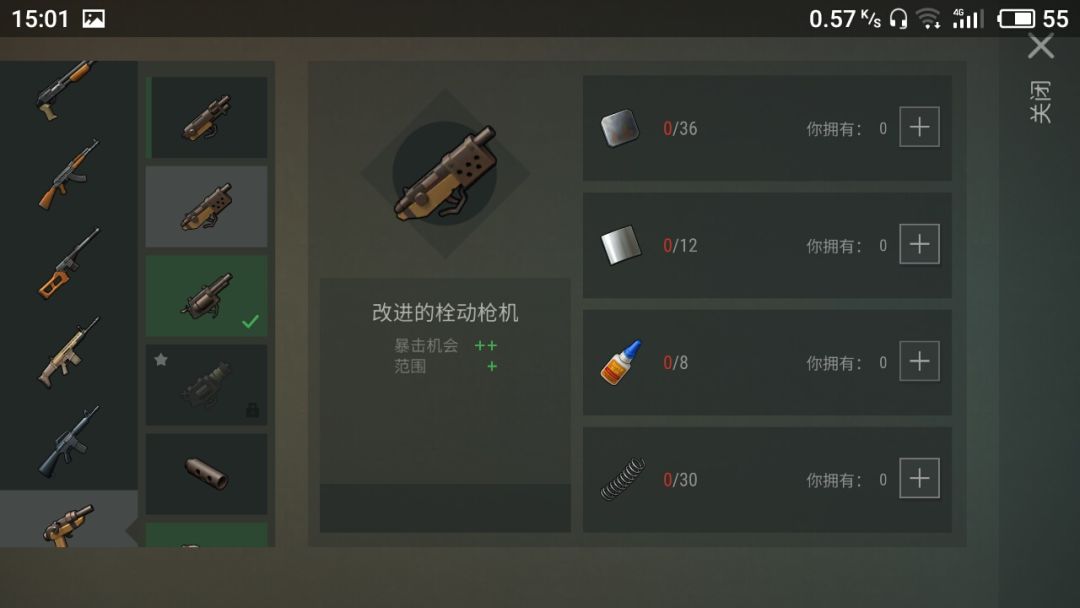Add steel plates with the plus button

[x=920, y=127]
